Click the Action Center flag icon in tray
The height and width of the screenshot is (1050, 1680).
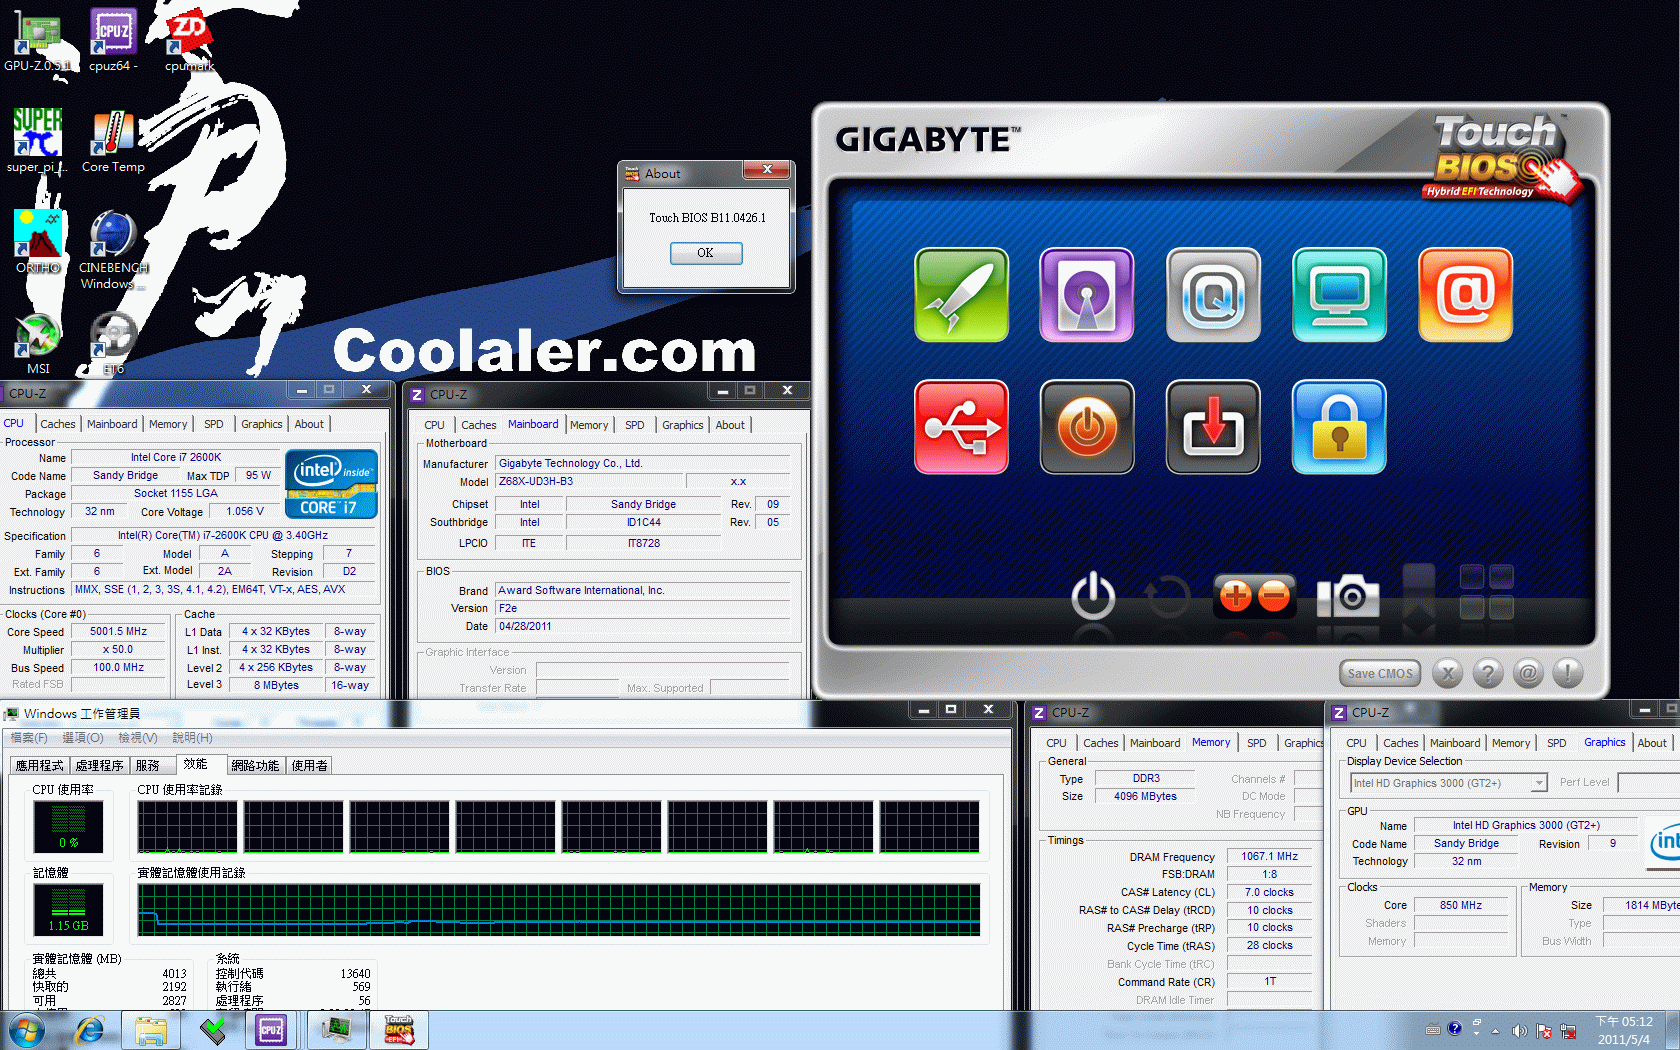point(1544,1030)
